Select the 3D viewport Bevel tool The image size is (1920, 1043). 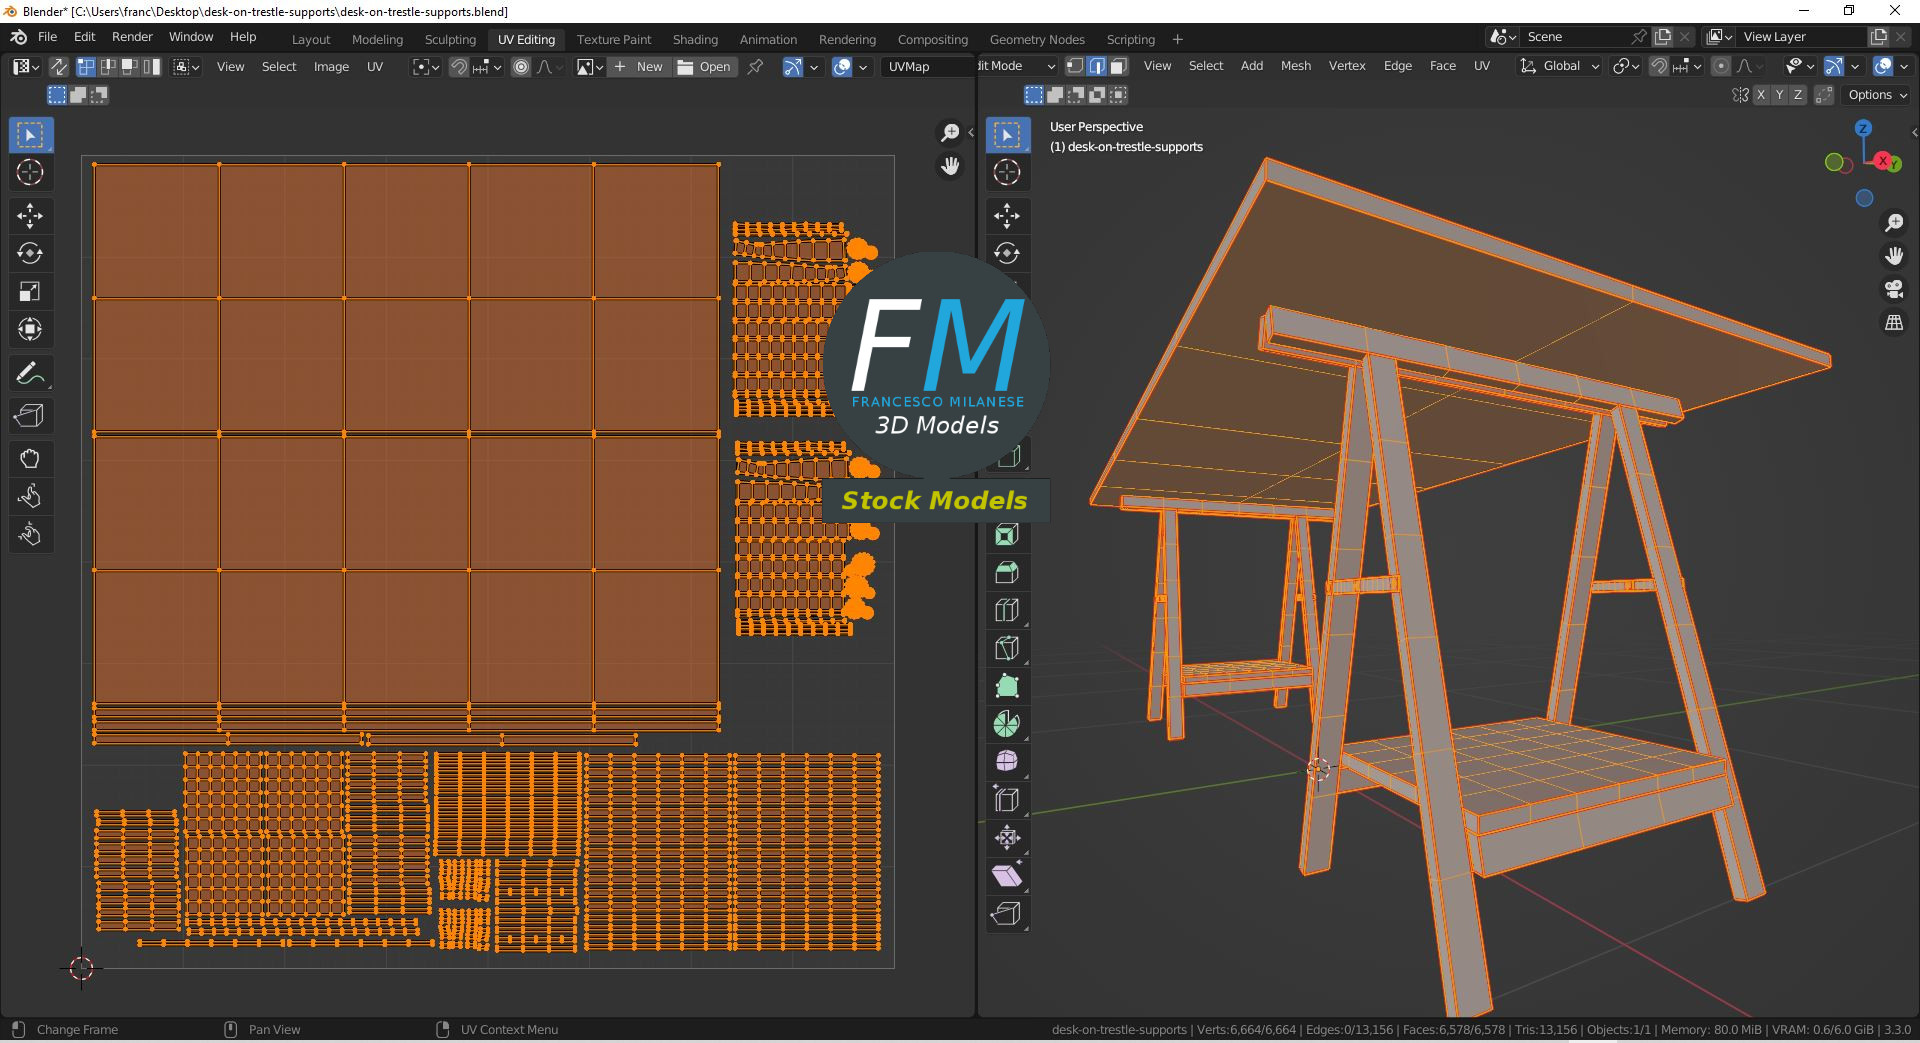[1007, 573]
